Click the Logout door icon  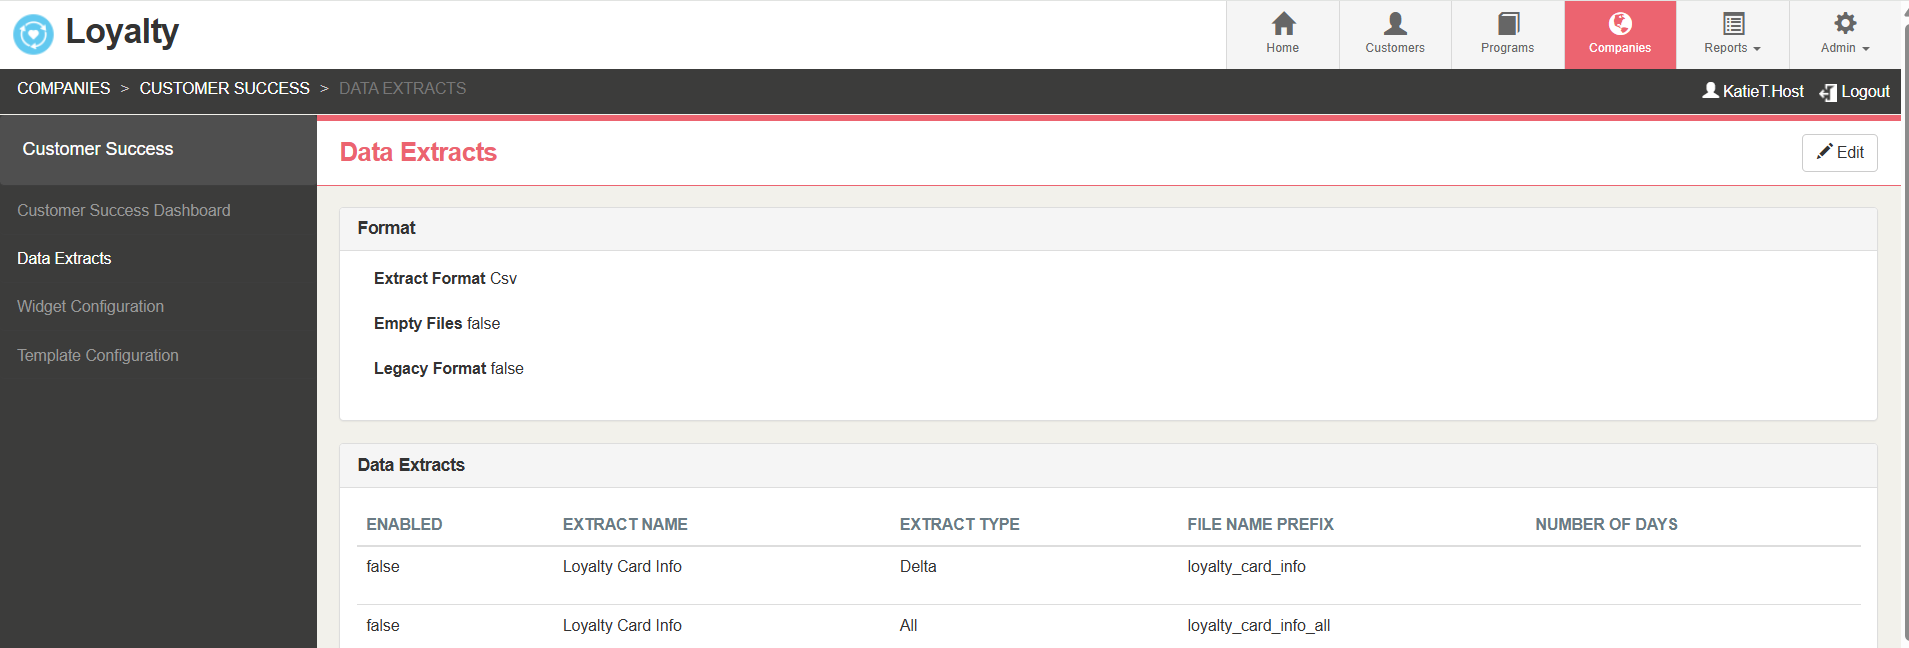pyautogui.click(x=1828, y=92)
